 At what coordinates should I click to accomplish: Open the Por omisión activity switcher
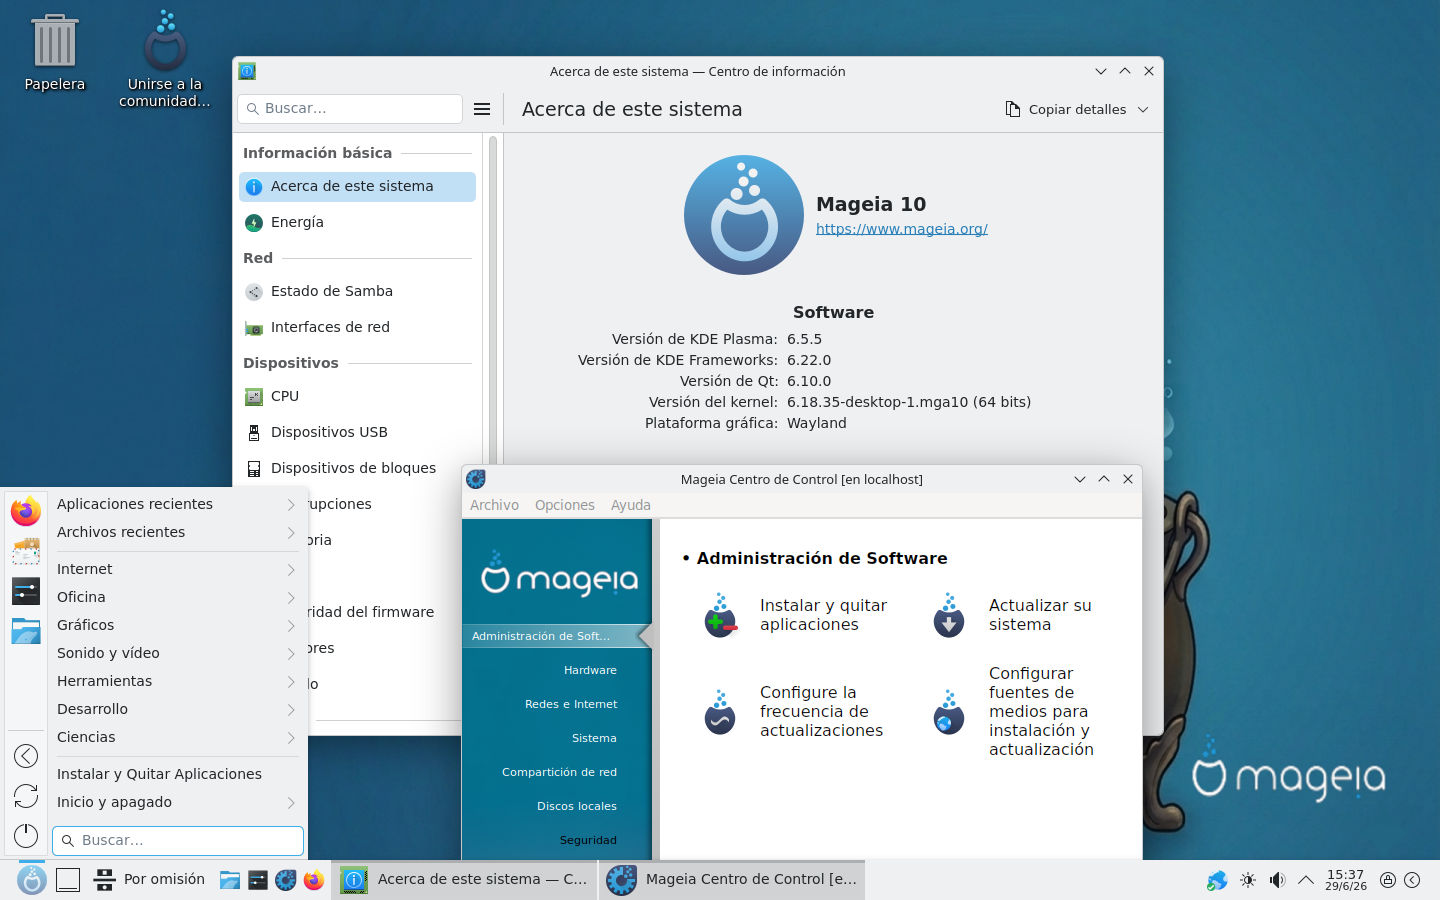click(x=149, y=880)
